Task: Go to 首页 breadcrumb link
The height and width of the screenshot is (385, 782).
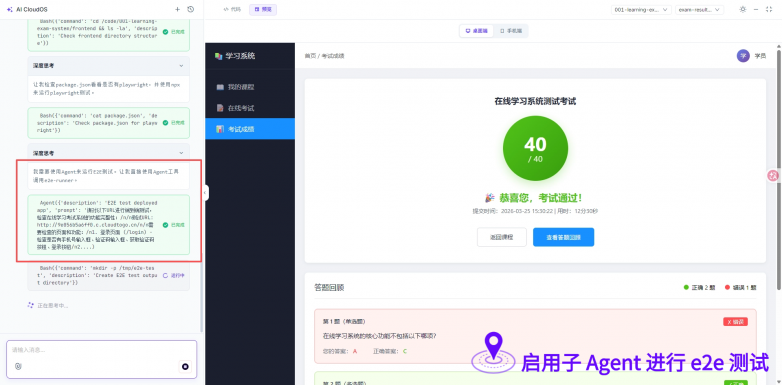Action: [x=310, y=56]
